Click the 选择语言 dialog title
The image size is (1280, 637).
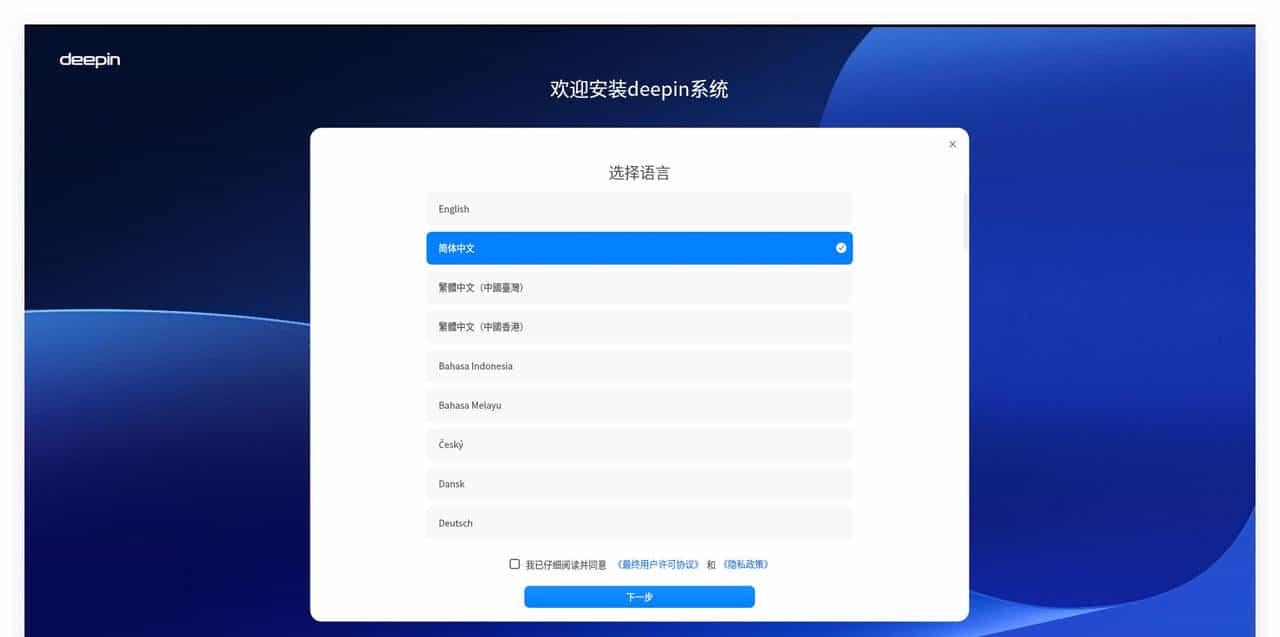tap(639, 172)
